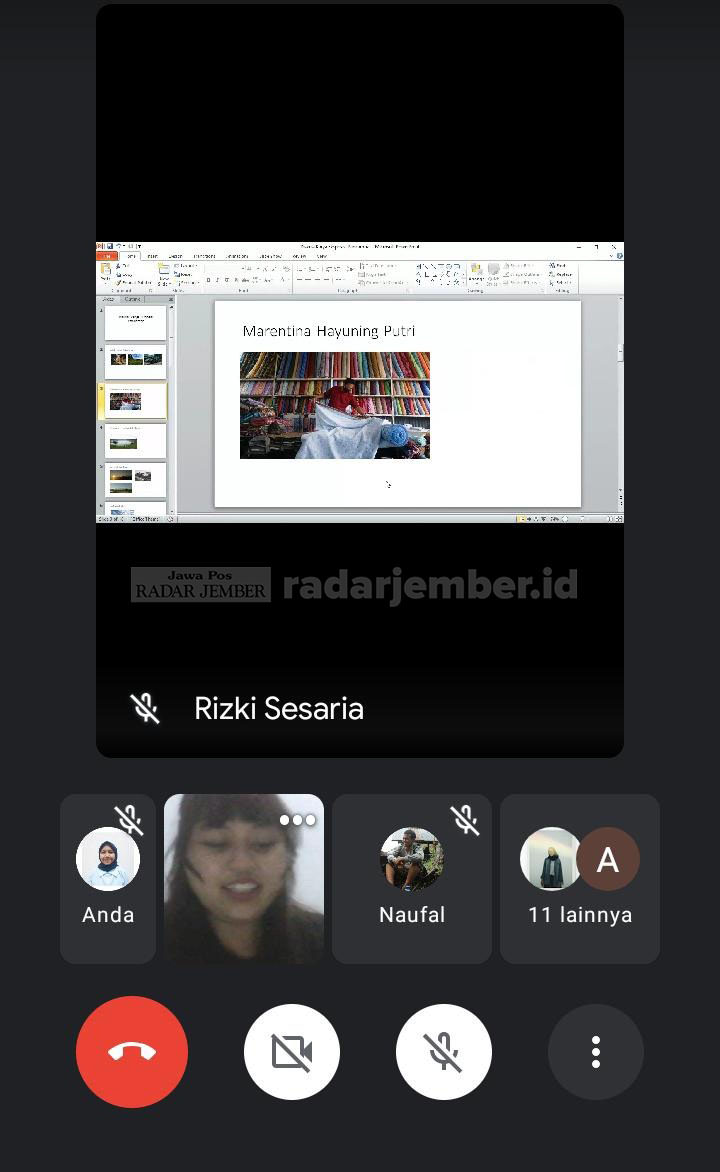The height and width of the screenshot is (1172, 720).
Task: Tap the muted mic icon on Anda's tile
Action: click(129, 820)
